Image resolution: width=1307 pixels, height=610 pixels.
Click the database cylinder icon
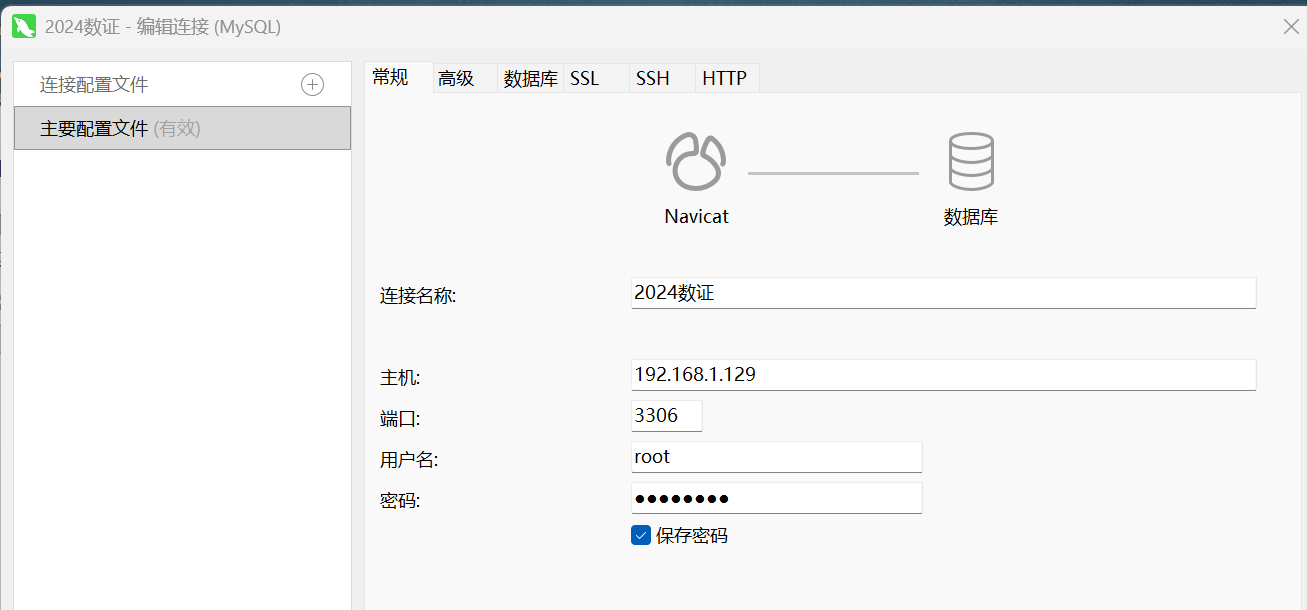(970, 161)
